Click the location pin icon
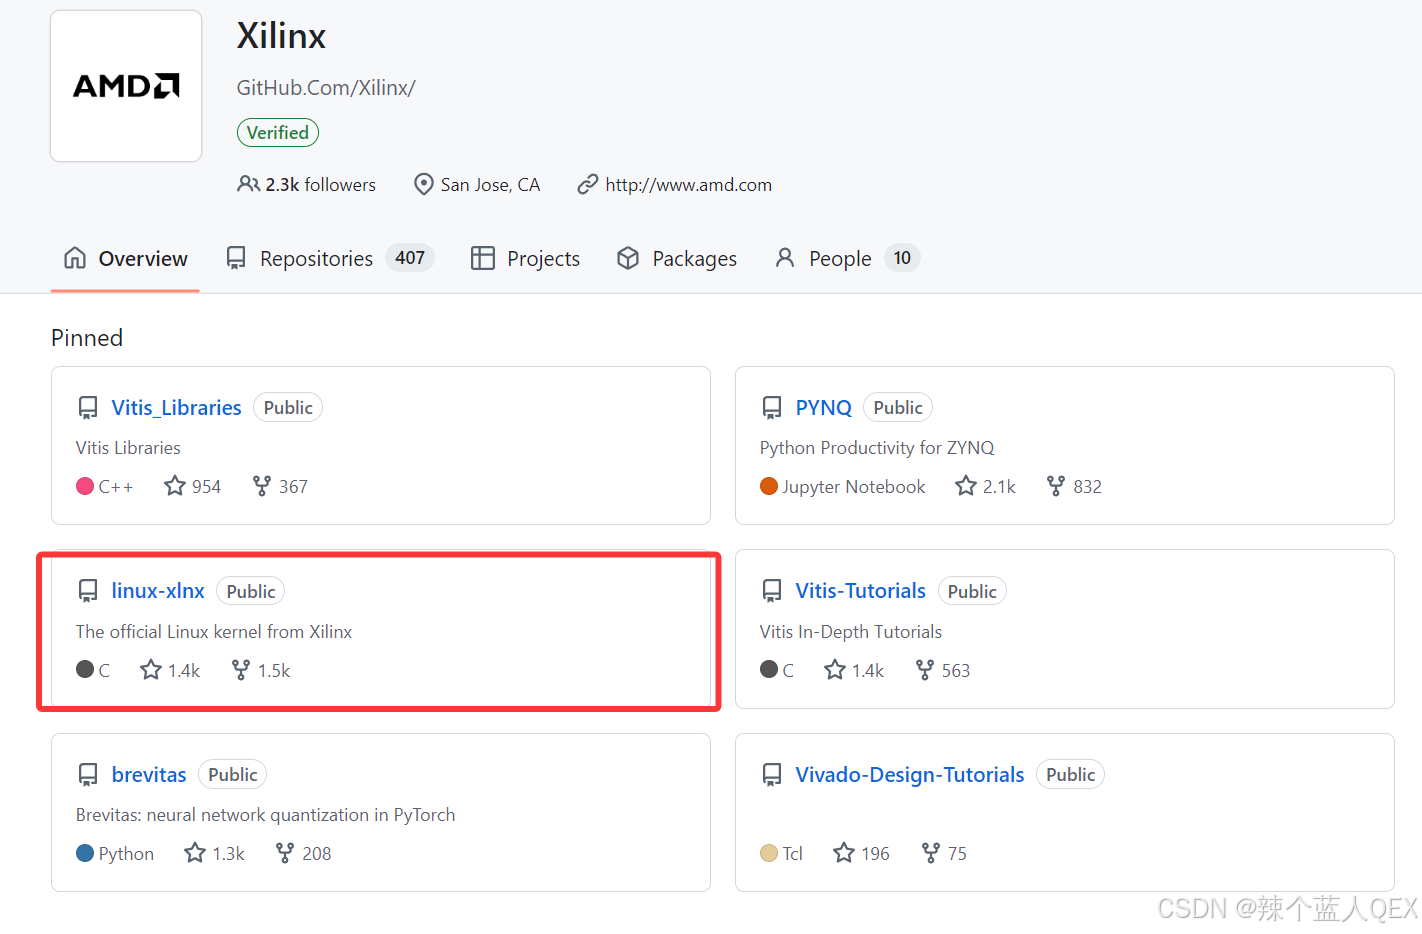The image size is (1422, 934). coord(424,184)
